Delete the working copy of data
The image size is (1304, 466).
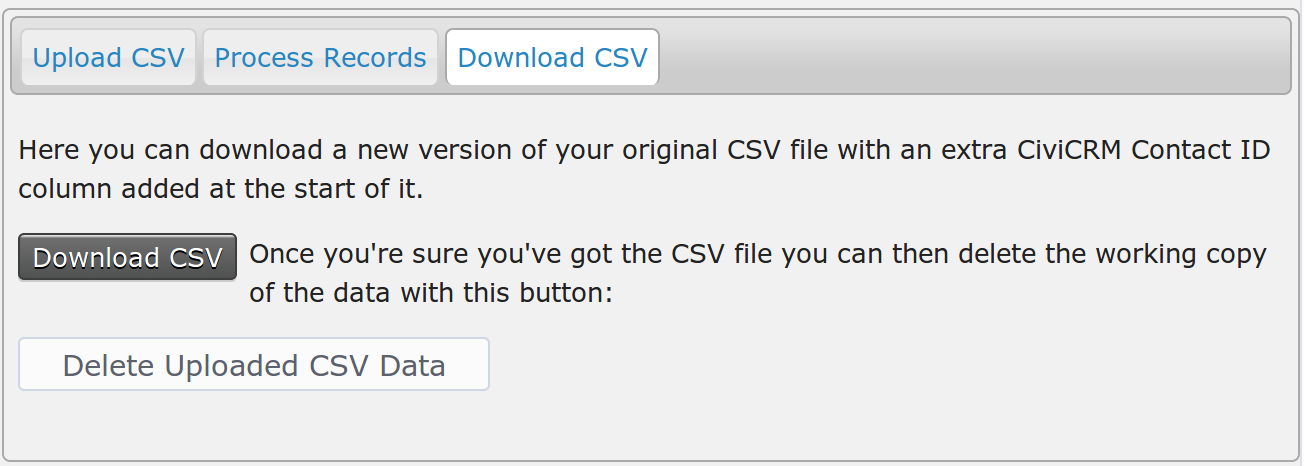click(254, 364)
